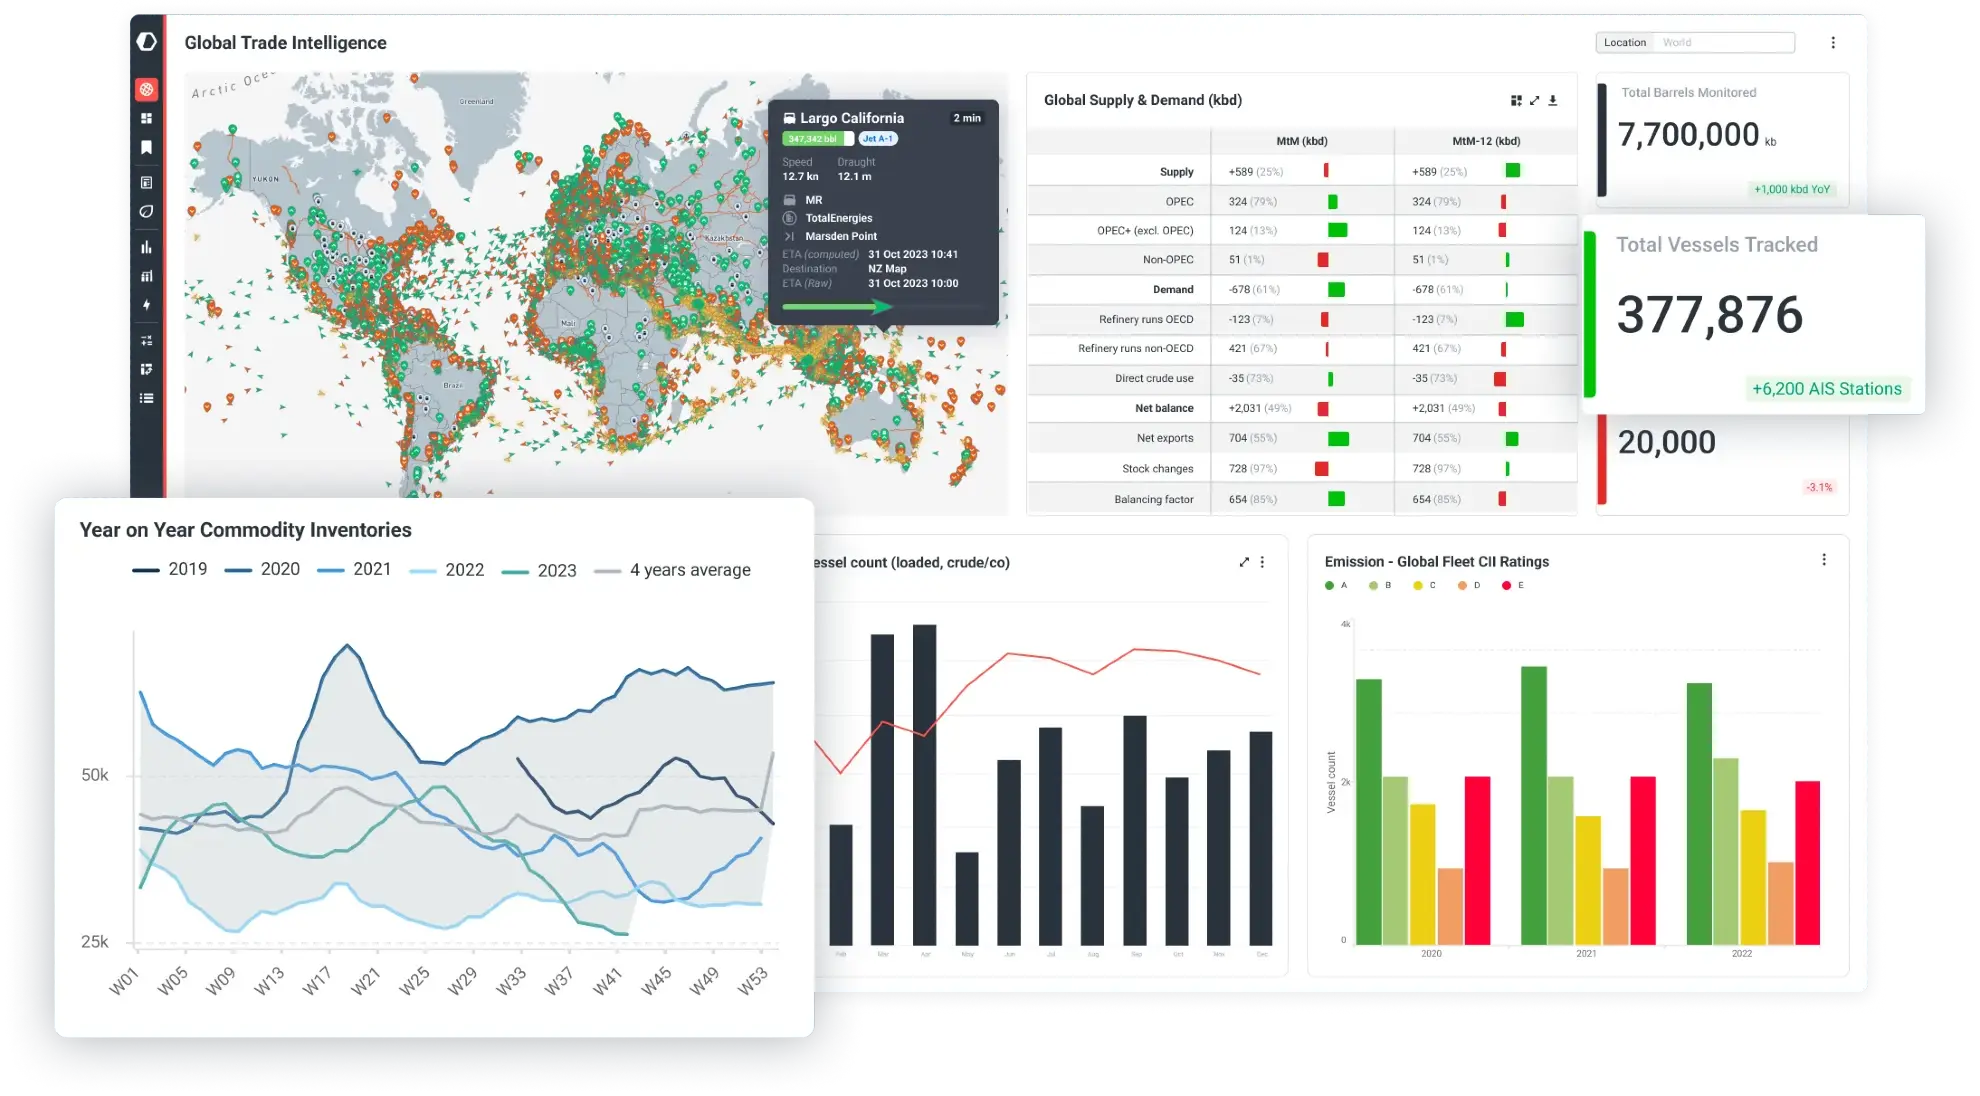The image size is (1980, 1096).
Task: Select the A rating green legend swatch
Action: tap(1330, 585)
